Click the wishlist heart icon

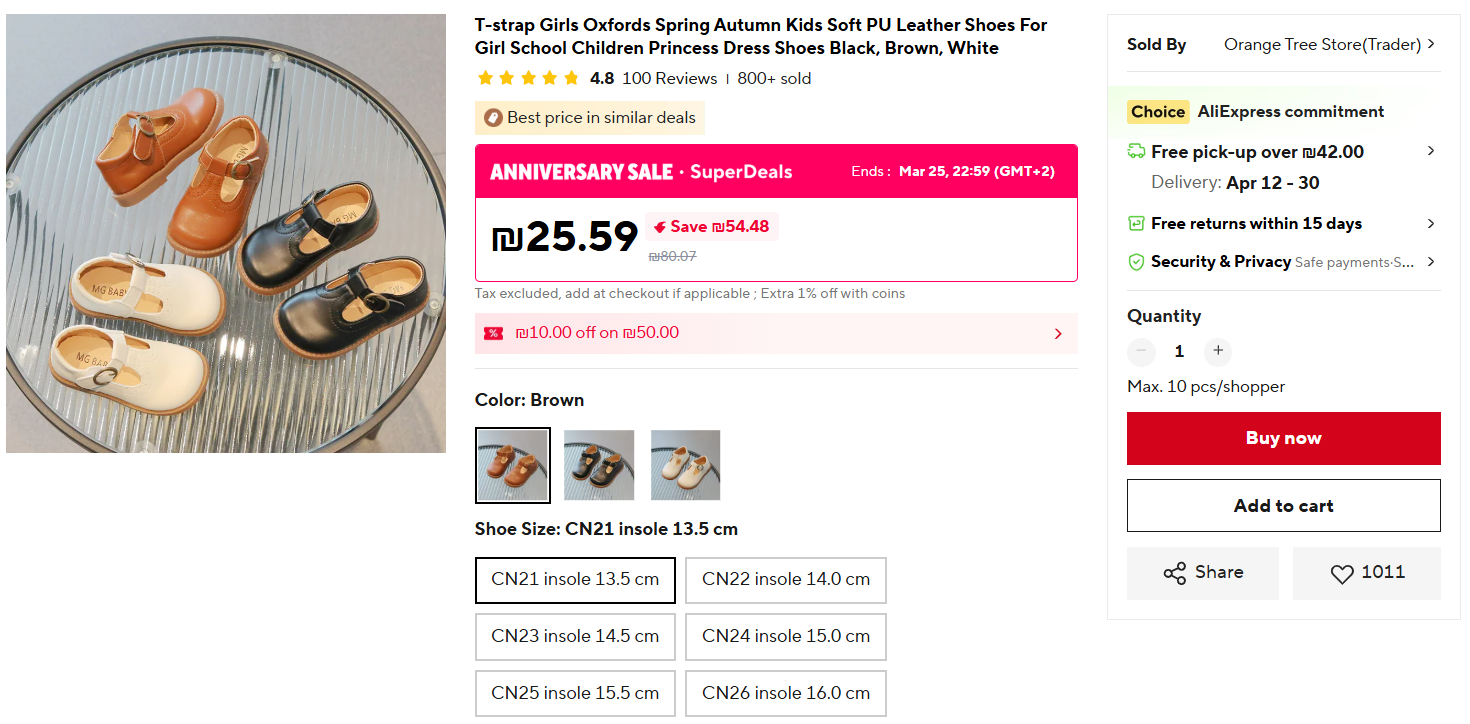pyautogui.click(x=1342, y=573)
